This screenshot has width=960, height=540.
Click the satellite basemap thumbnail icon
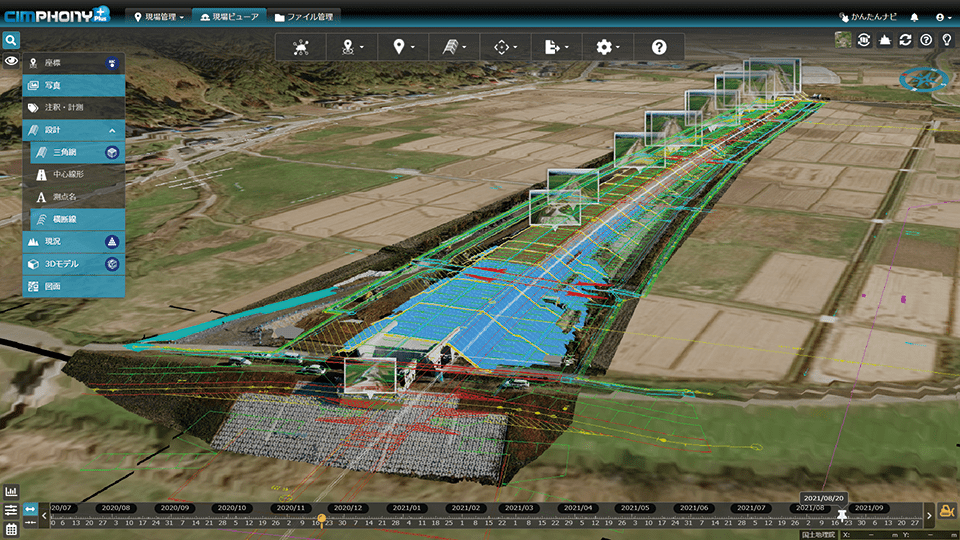pos(843,40)
